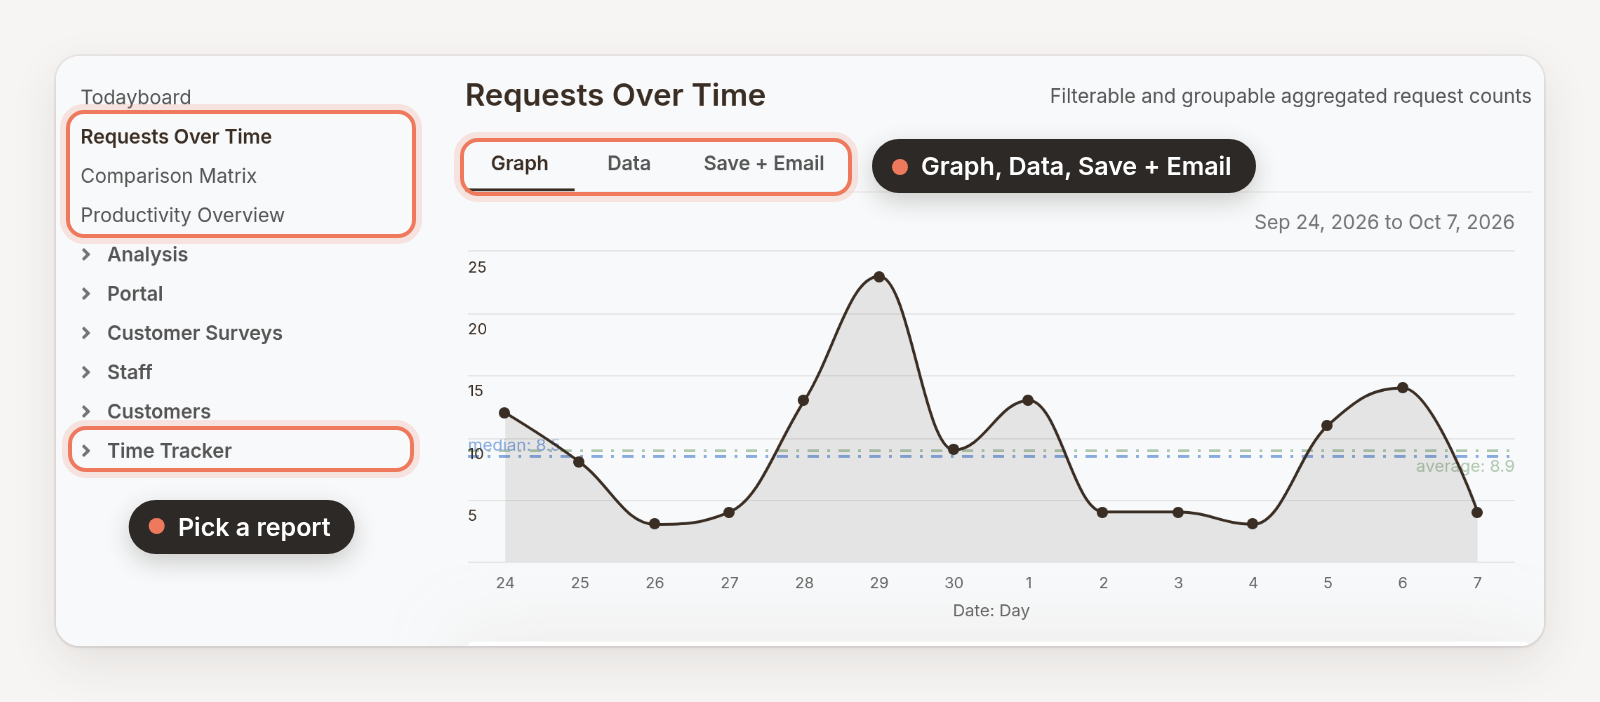Open the Analysis section label
The height and width of the screenshot is (702, 1600).
click(x=148, y=254)
